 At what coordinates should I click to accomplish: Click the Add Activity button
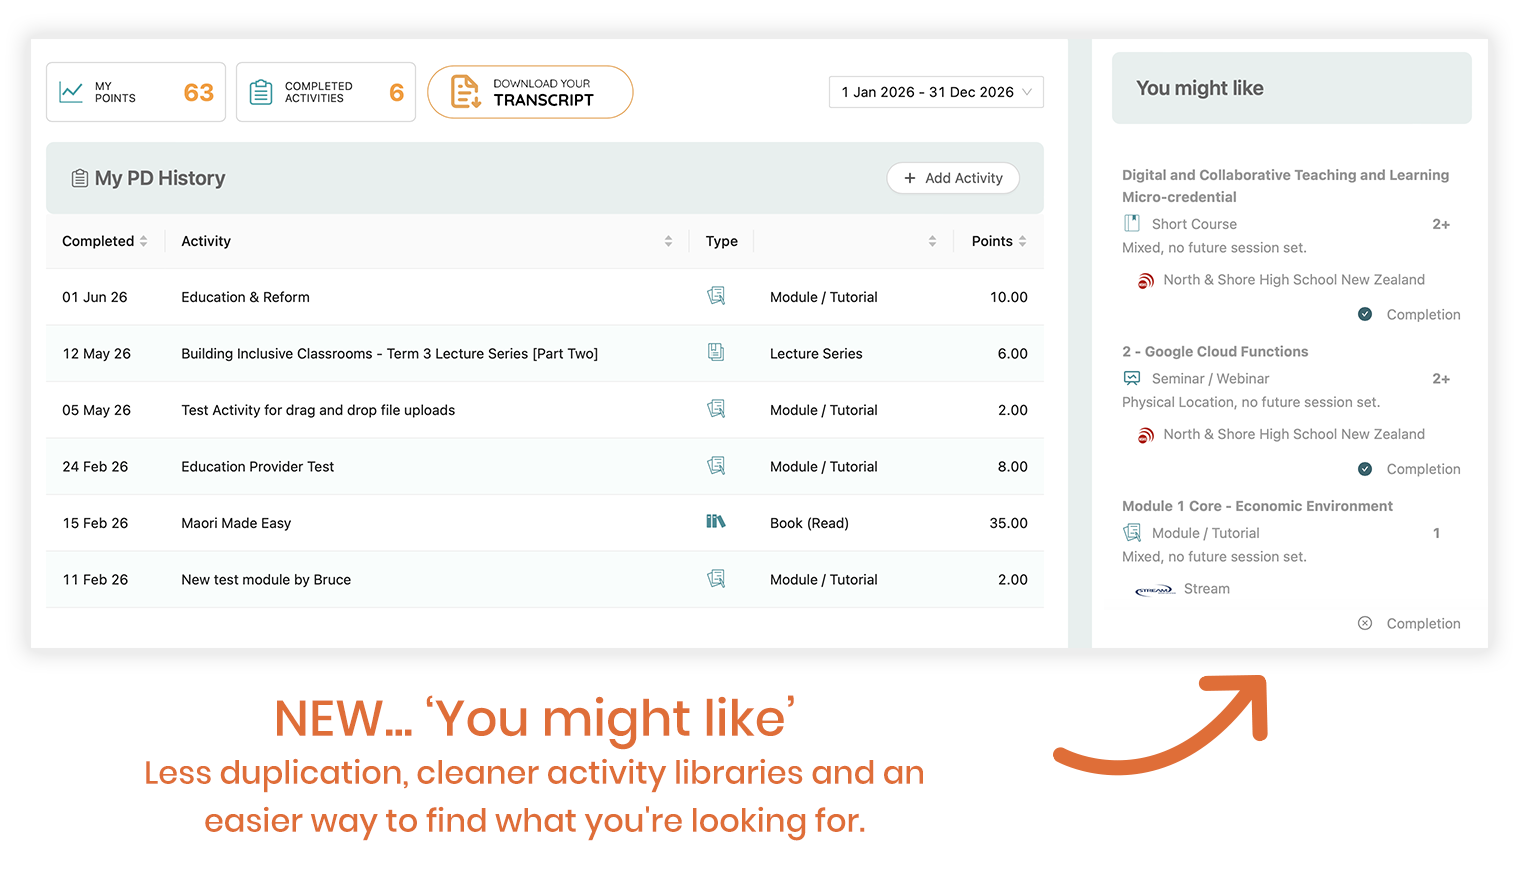coord(953,178)
